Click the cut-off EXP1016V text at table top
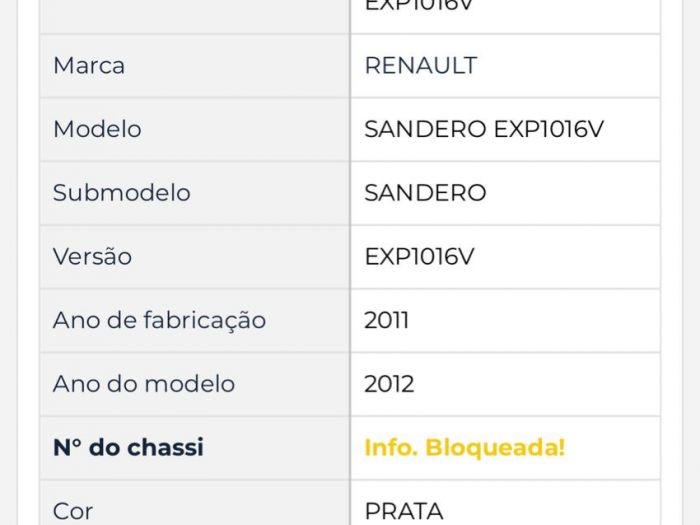This screenshot has width=700, height=525. coord(419,6)
